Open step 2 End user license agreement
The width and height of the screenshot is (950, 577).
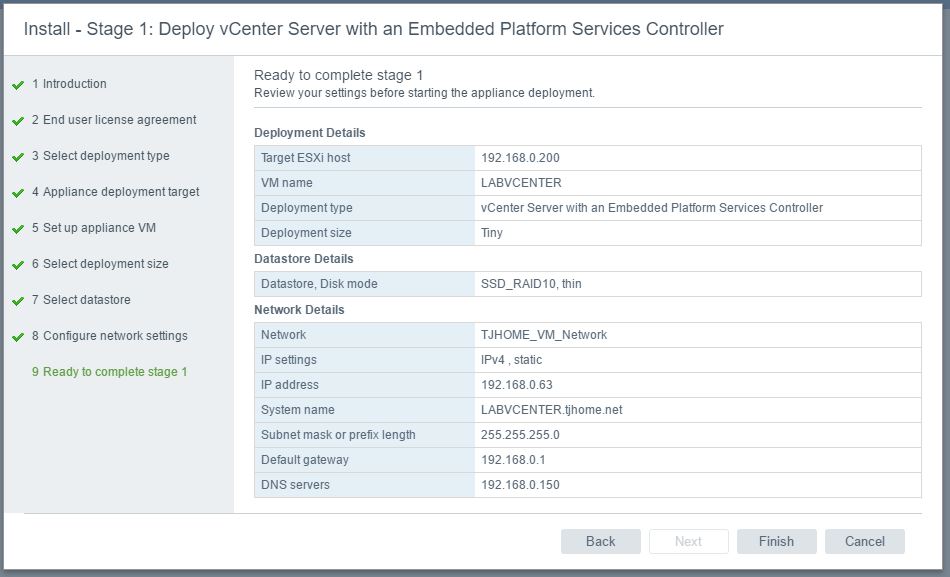coord(114,119)
